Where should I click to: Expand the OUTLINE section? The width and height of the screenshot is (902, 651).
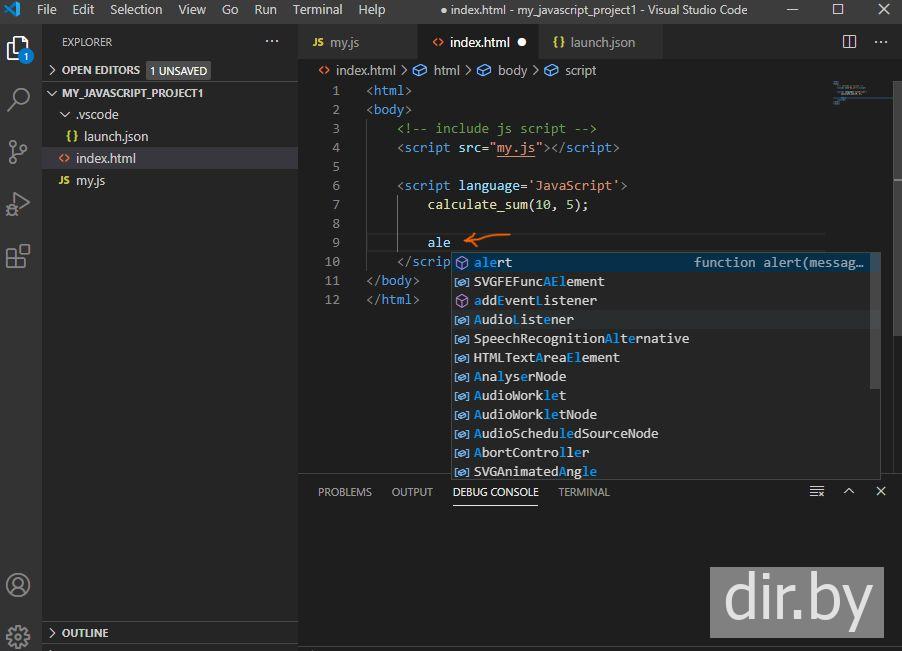pos(85,633)
